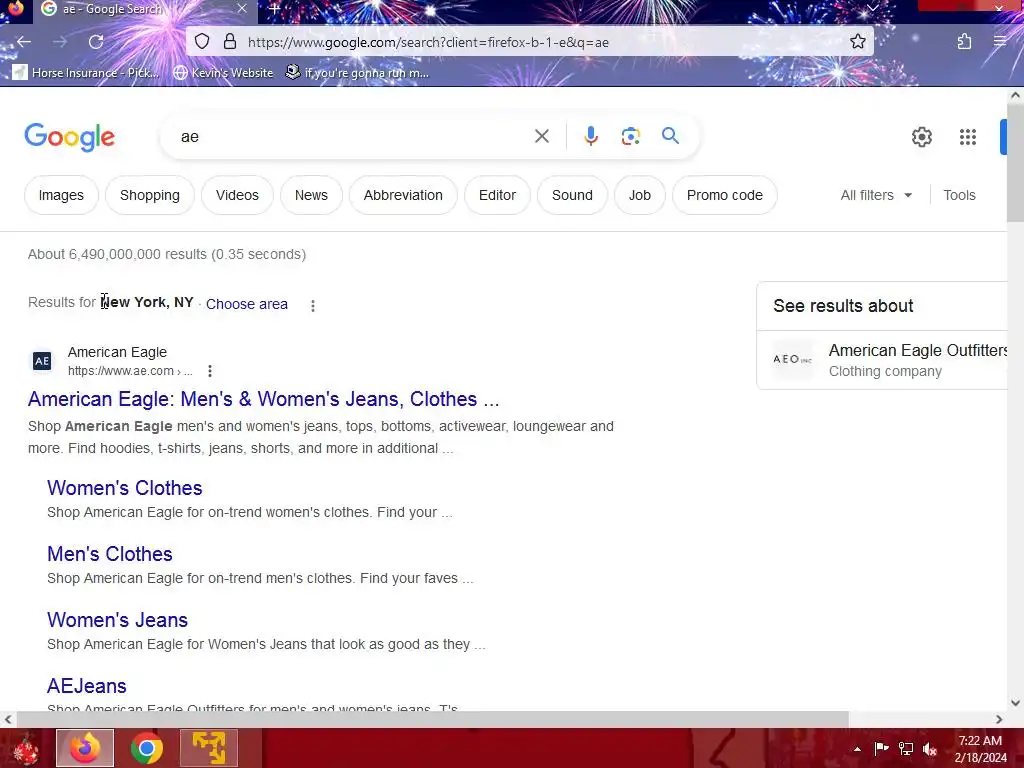Close the 'ae - Google Search' tab
Screen dimensions: 1024x768
242,8
